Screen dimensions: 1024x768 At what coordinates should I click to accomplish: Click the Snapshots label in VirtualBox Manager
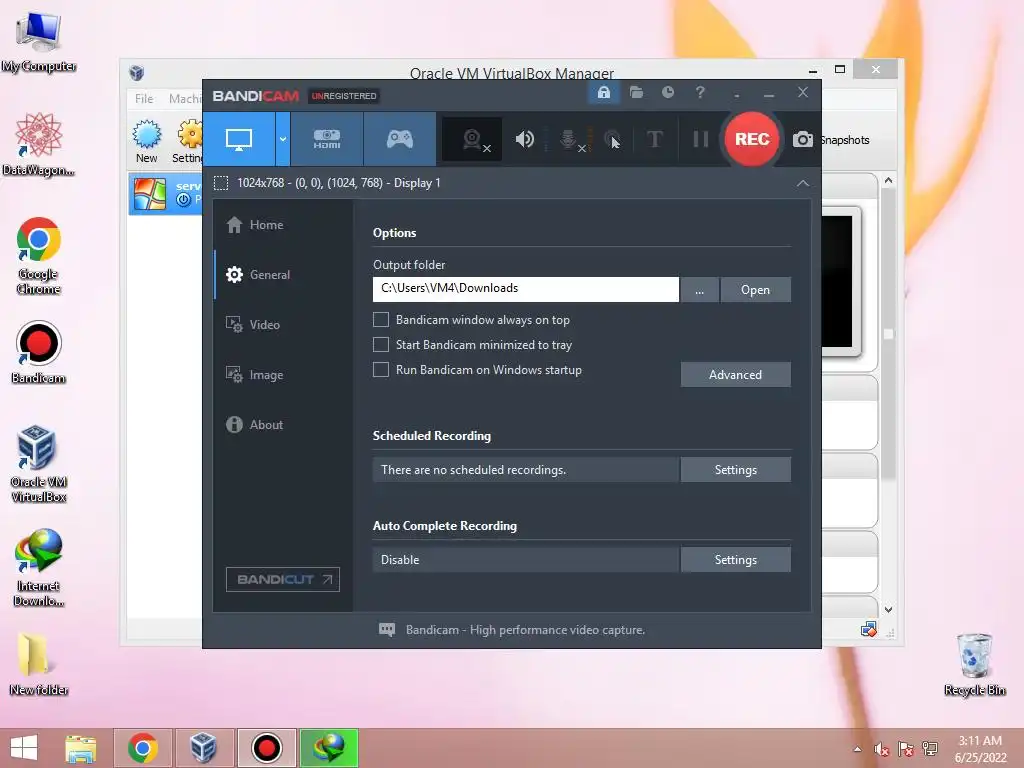click(x=845, y=140)
